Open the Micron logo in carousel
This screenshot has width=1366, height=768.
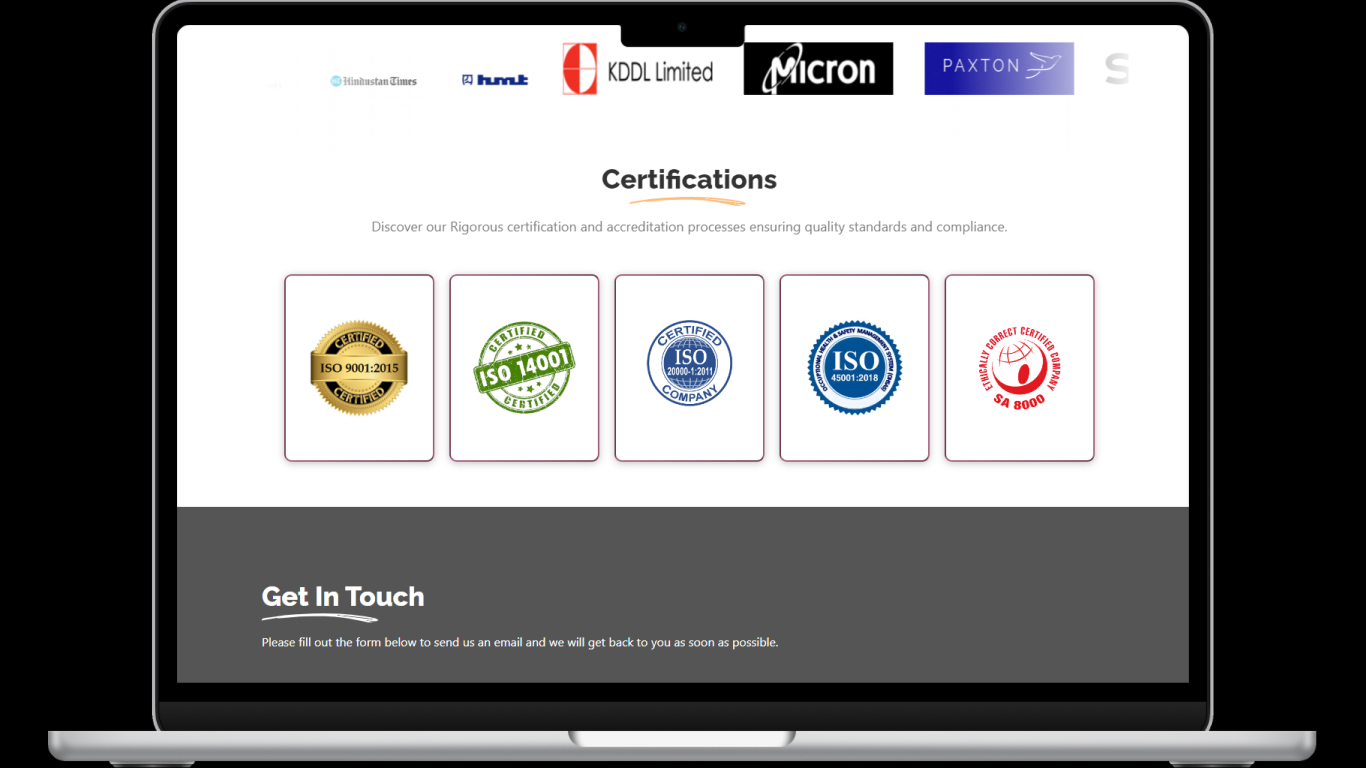pyautogui.click(x=818, y=69)
